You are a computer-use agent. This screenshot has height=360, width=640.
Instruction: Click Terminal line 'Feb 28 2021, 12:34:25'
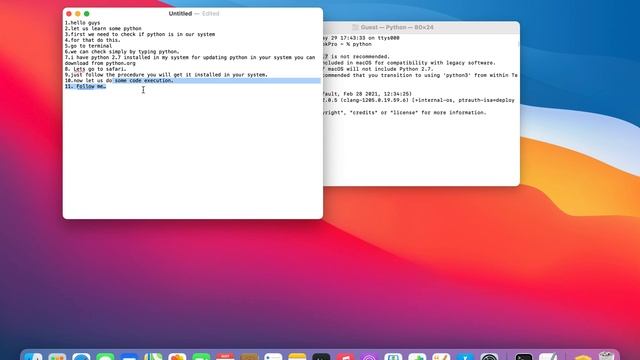coord(367,94)
